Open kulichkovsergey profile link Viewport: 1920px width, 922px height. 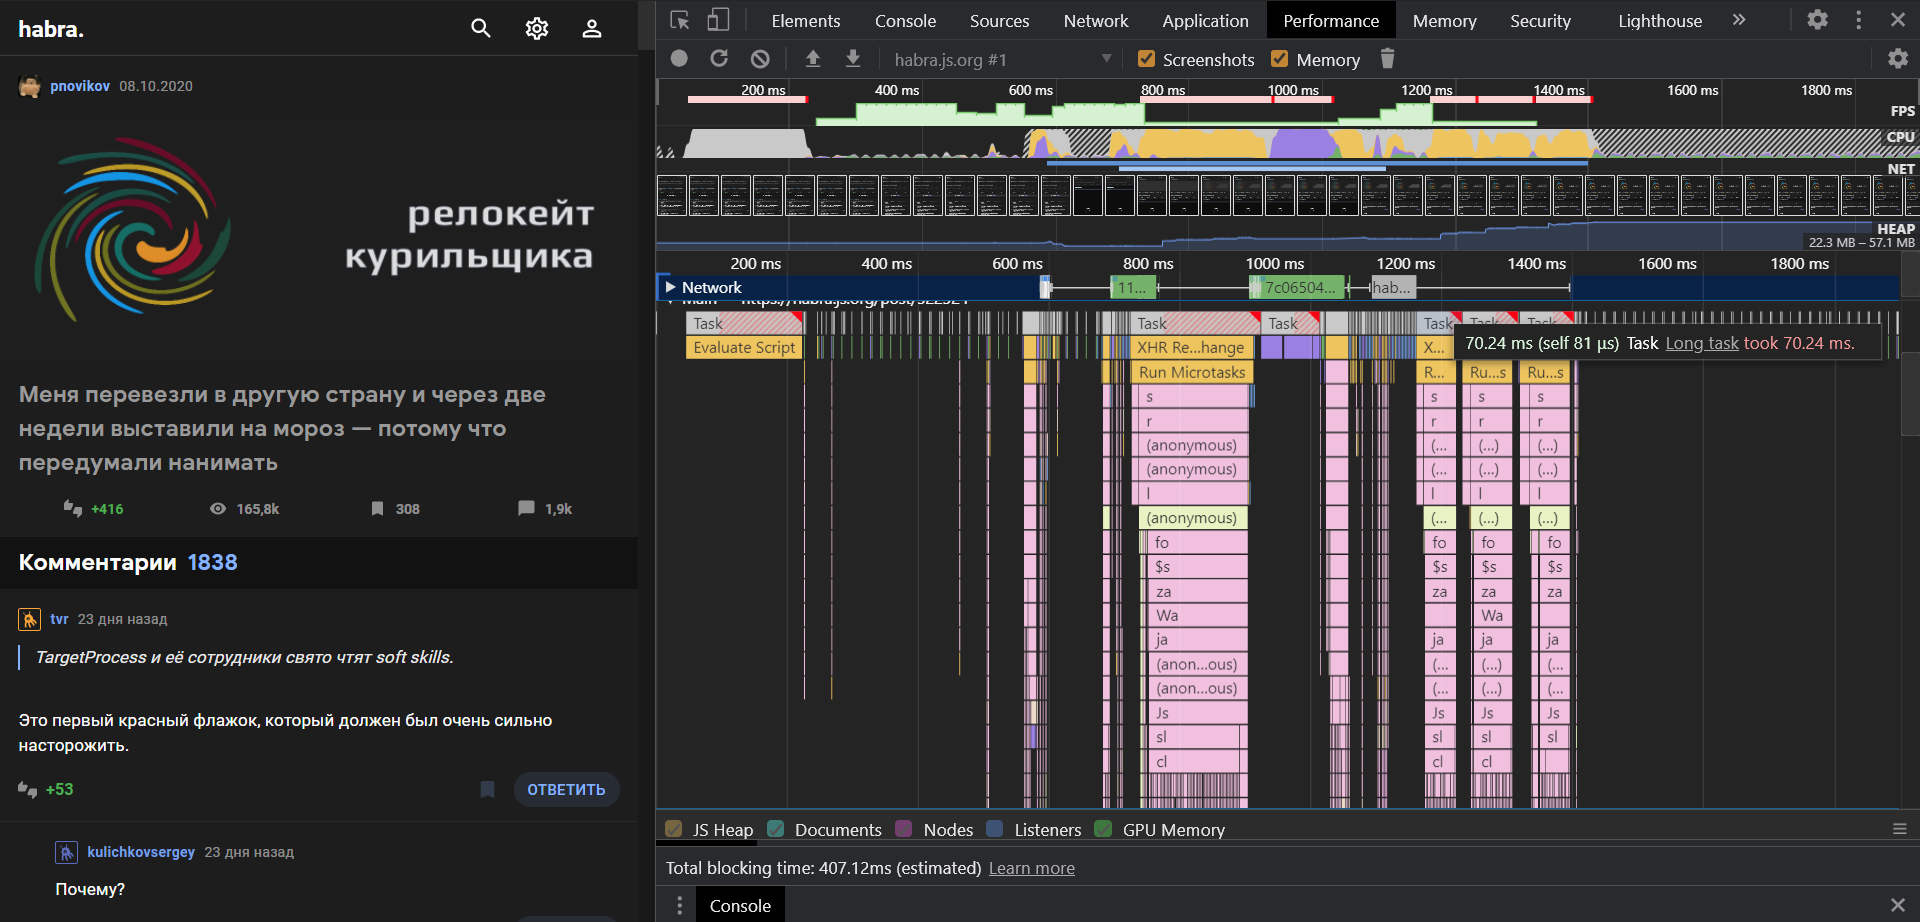tap(141, 852)
